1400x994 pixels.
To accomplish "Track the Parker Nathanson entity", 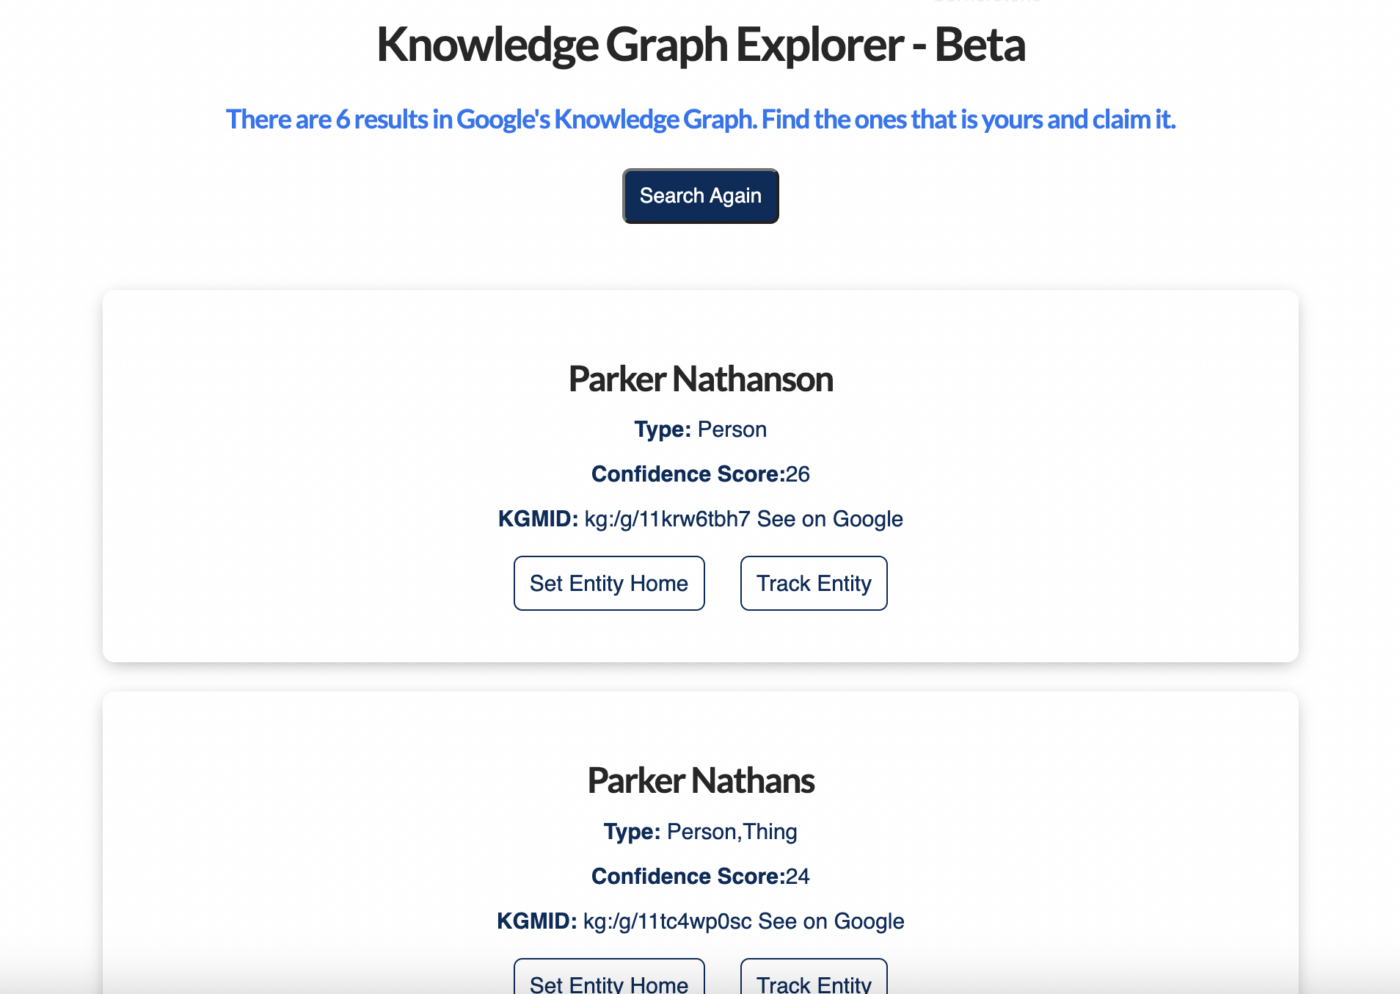I will (x=813, y=583).
